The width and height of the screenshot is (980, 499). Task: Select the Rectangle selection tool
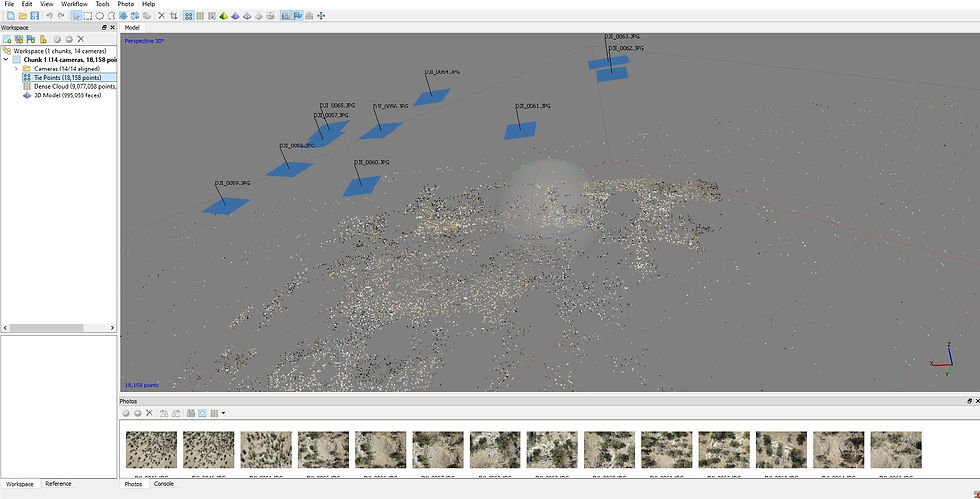88,16
